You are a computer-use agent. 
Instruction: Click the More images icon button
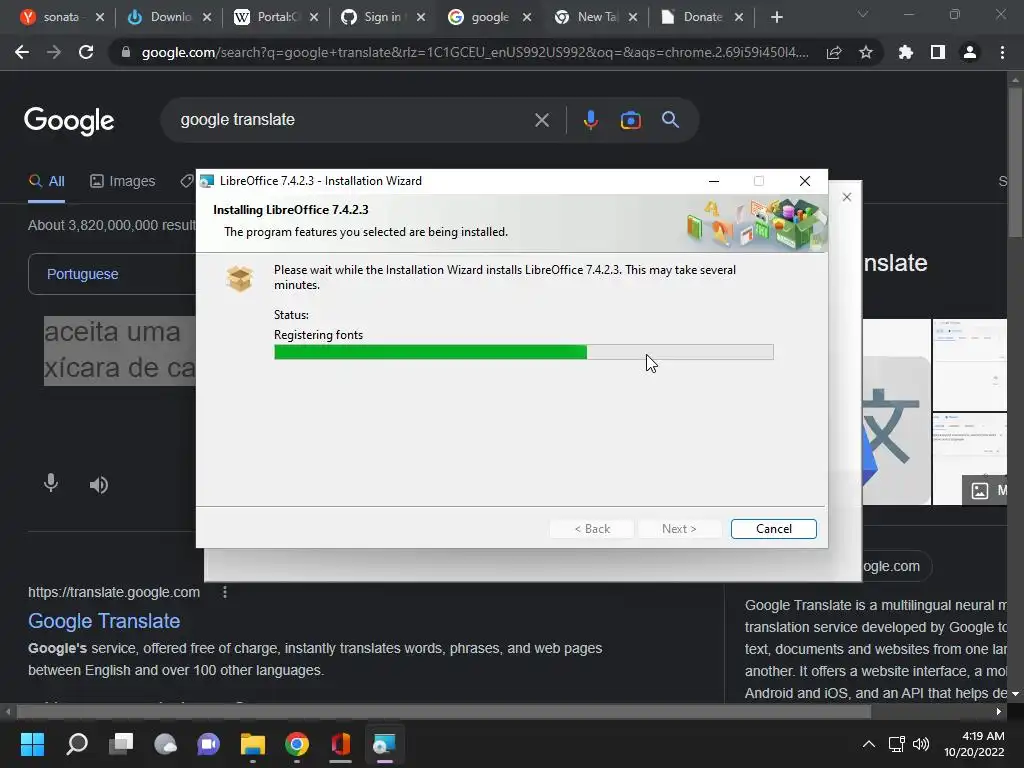coord(984,490)
